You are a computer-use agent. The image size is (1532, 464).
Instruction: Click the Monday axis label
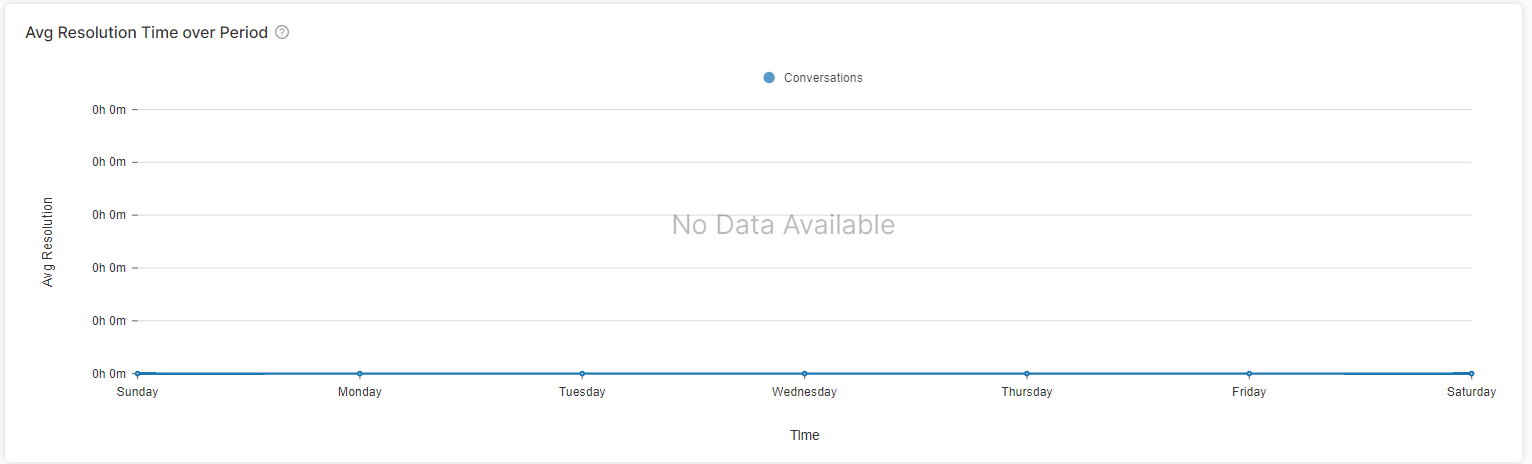tap(360, 392)
